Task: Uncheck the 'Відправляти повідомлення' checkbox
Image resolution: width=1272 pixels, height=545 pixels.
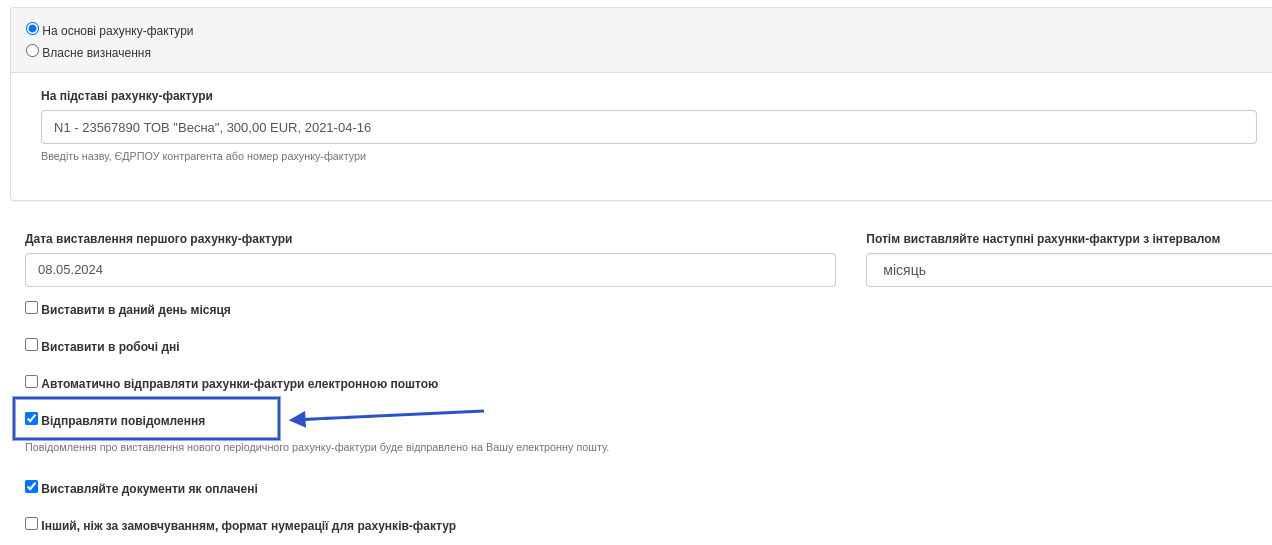Action: pos(32,419)
